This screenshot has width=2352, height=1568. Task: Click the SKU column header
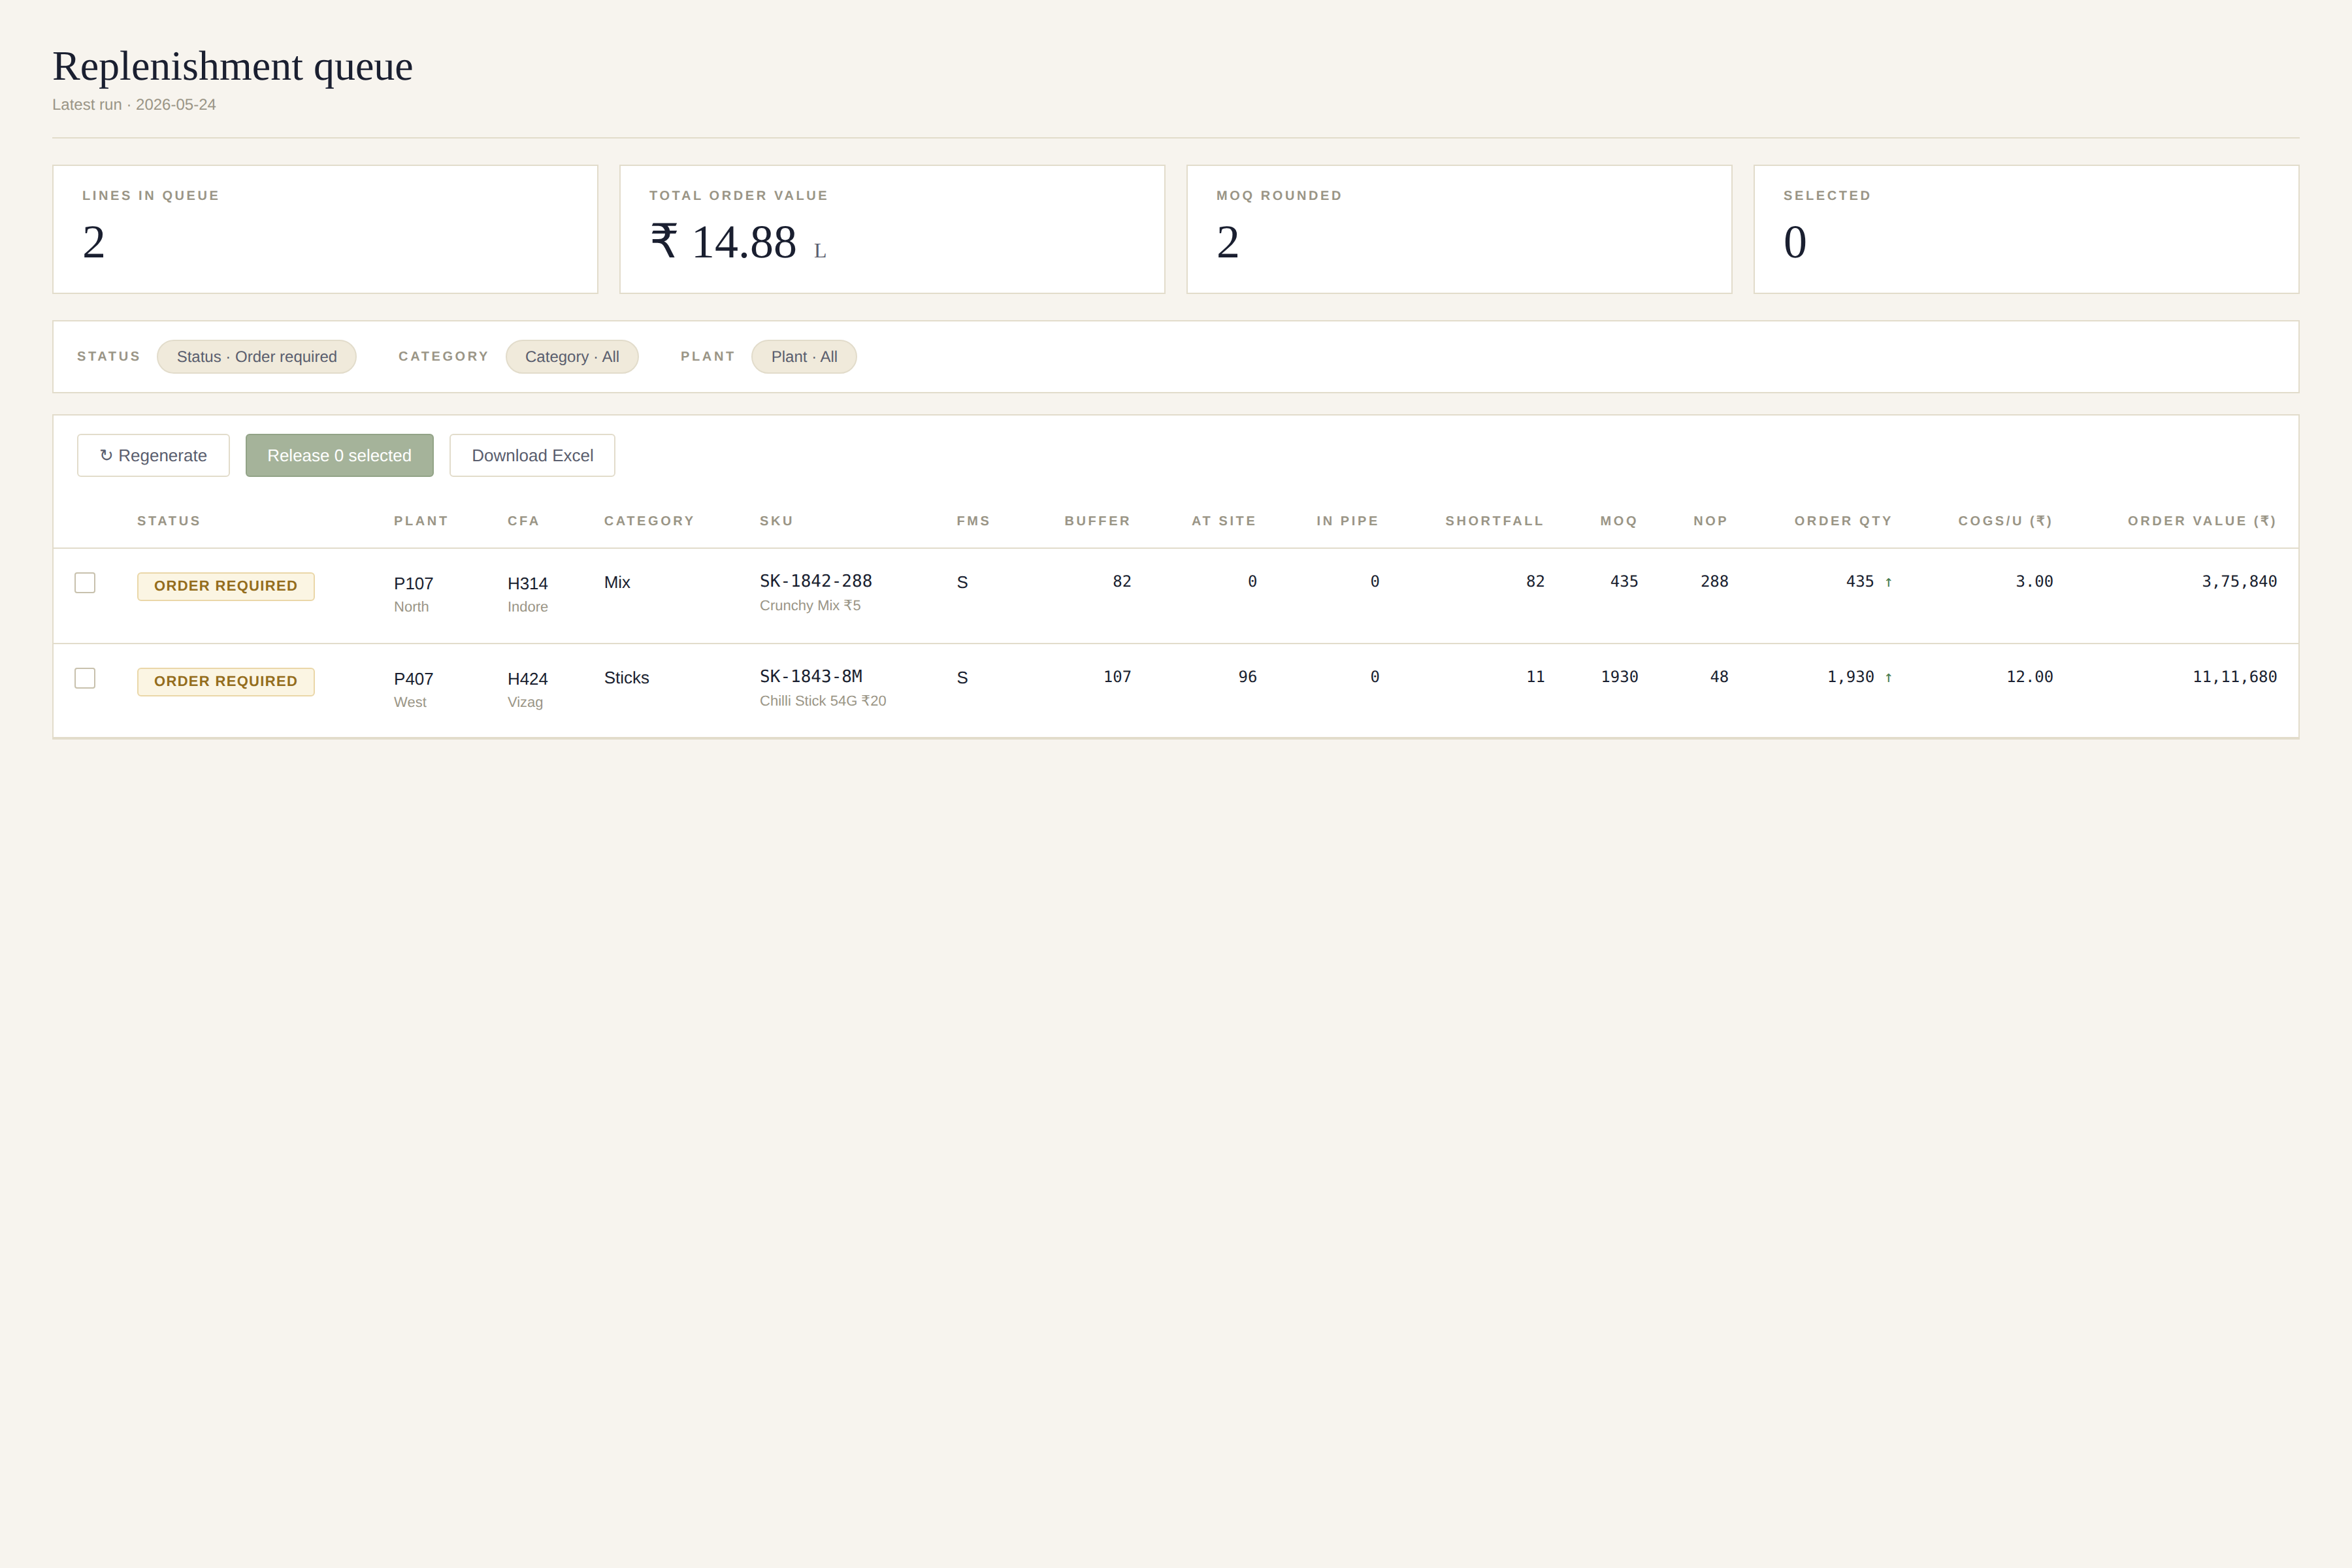tap(776, 521)
